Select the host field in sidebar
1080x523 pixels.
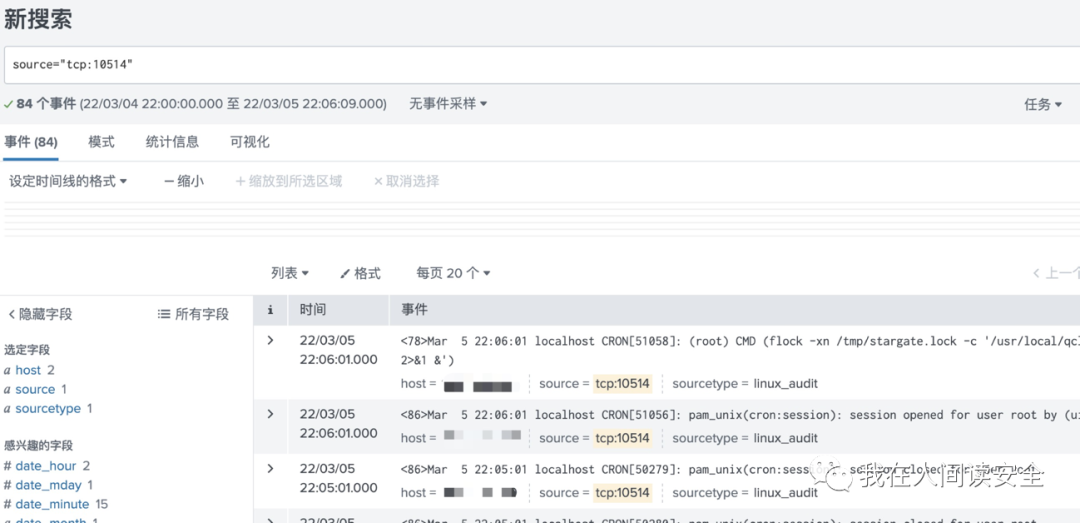(28, 371)
